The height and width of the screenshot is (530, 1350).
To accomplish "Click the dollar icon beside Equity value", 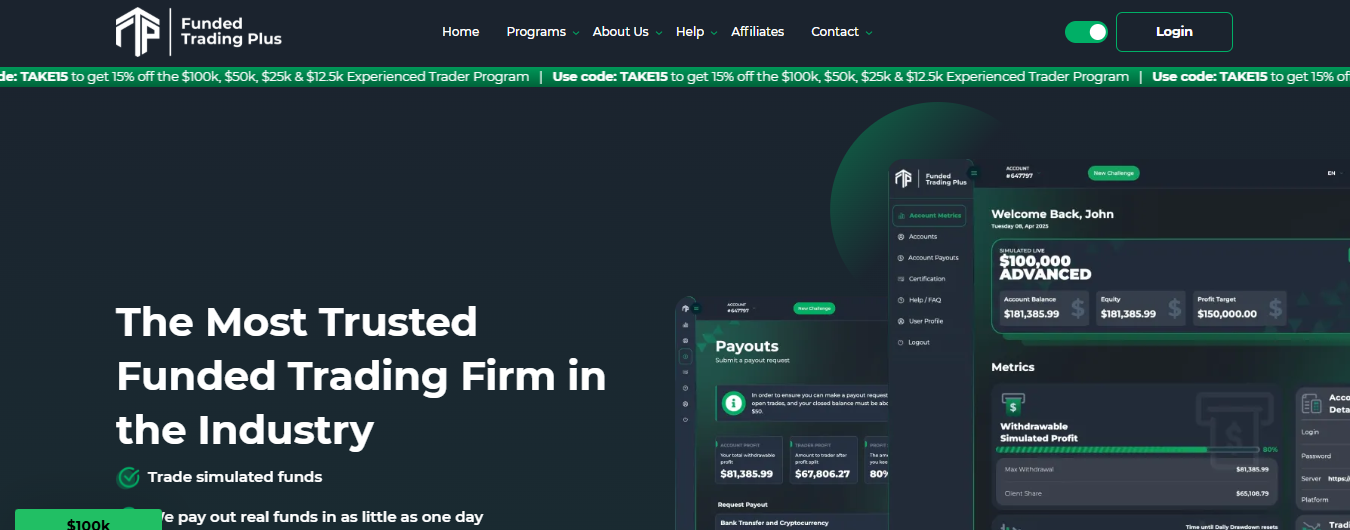I will [x=1175, y=308].
